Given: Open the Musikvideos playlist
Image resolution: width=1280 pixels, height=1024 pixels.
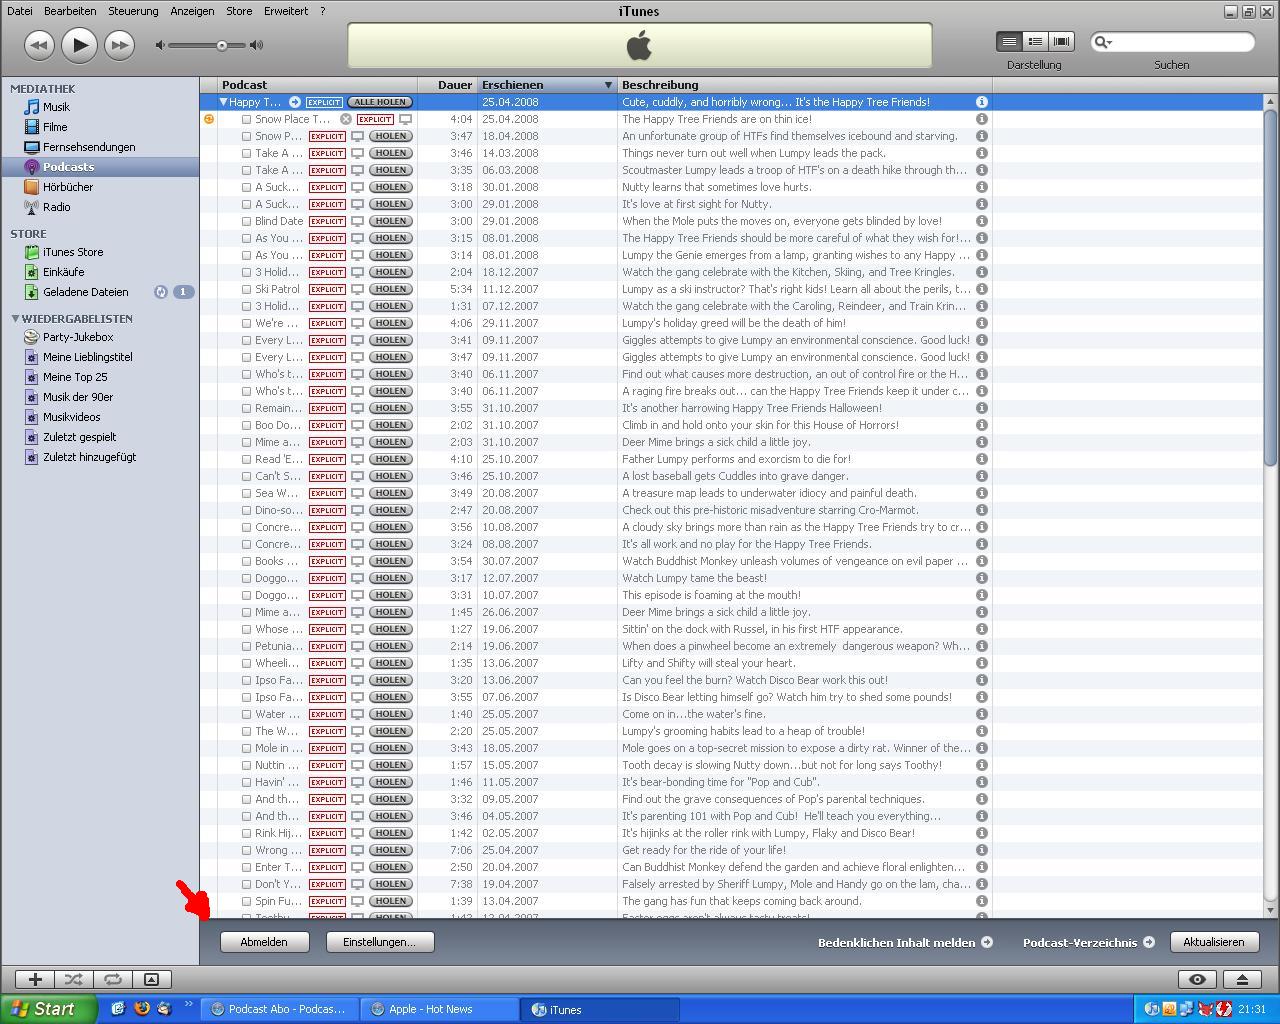Looking at the screenshot, I should (x=71, y=417).
